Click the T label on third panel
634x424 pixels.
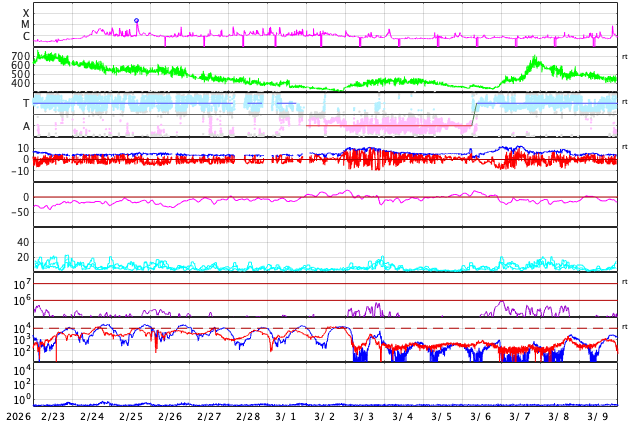(x=26, y=103)
